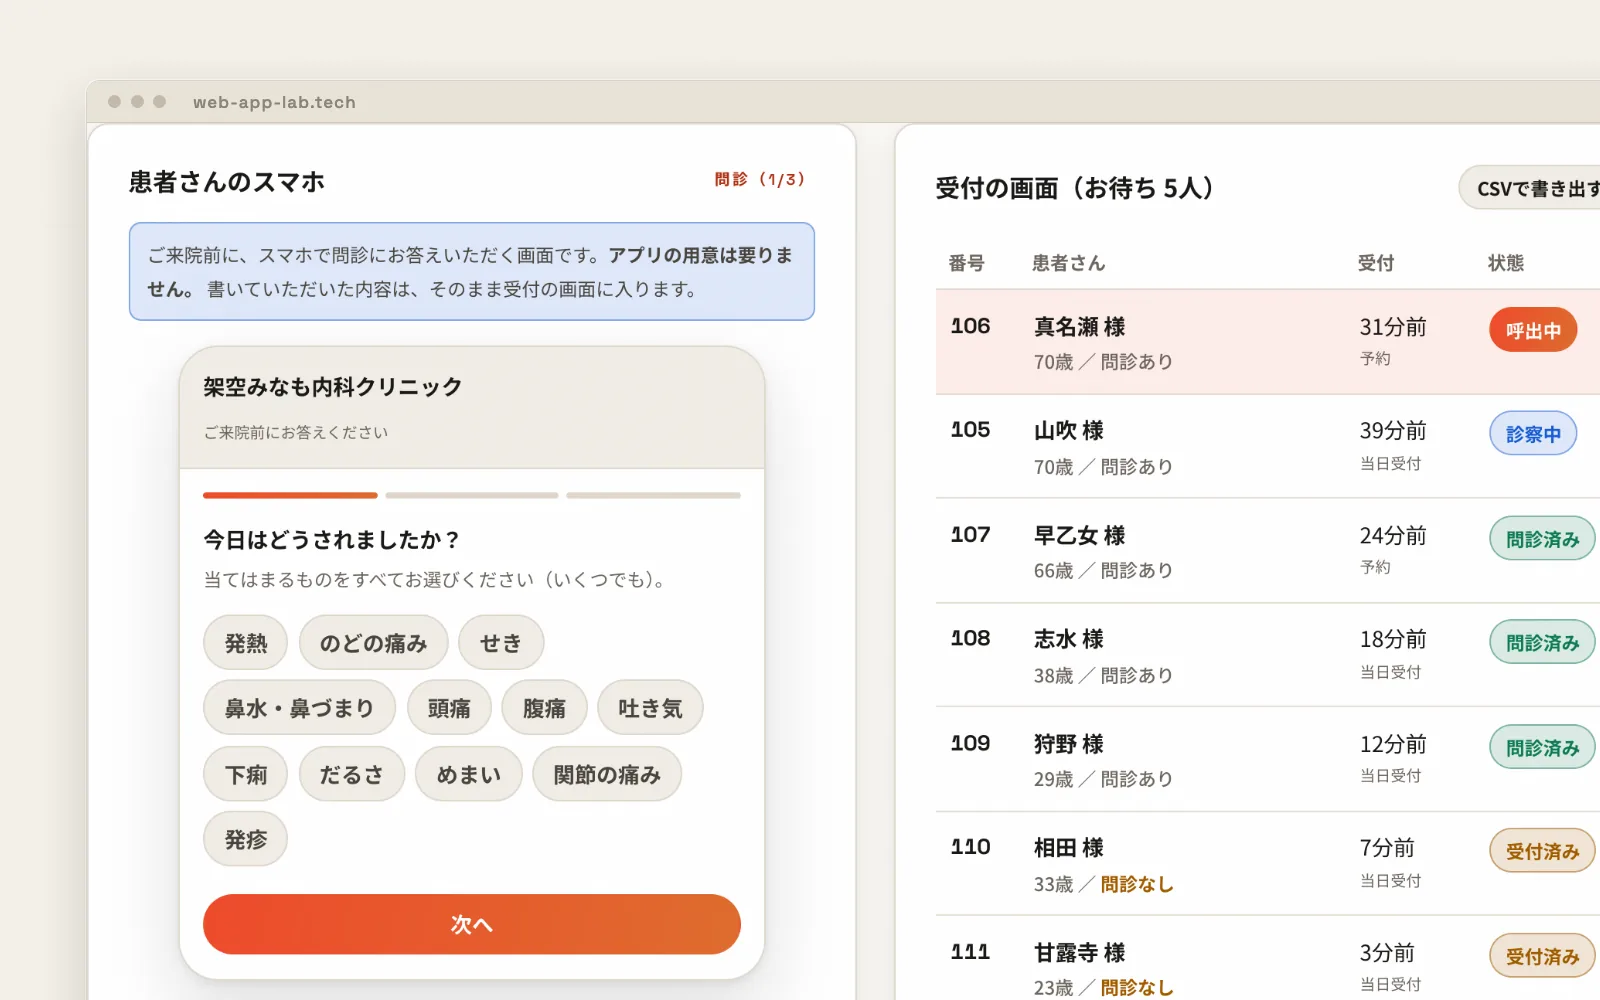Toggle the だるさ symptom chip
This screenshot has height=1000, width=1600.
(x=351, y=774)
